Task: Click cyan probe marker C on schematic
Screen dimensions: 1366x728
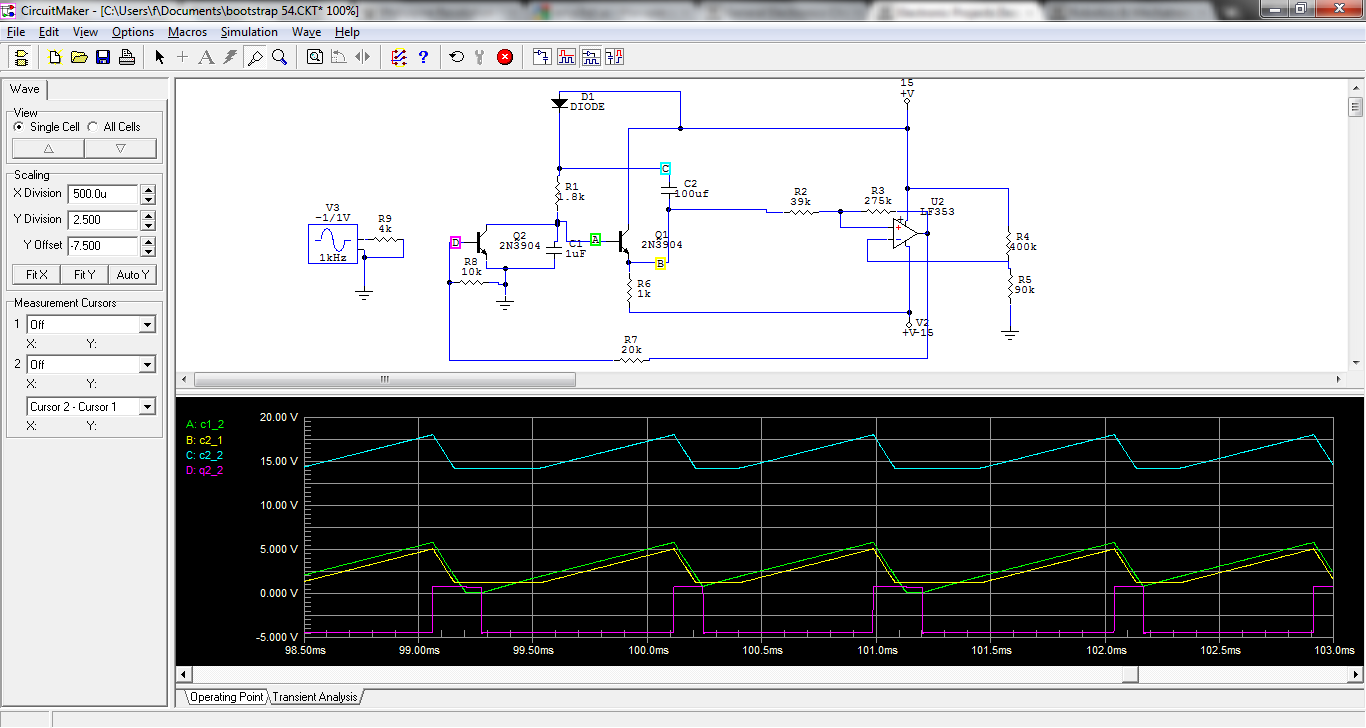Action: (666, 169)
